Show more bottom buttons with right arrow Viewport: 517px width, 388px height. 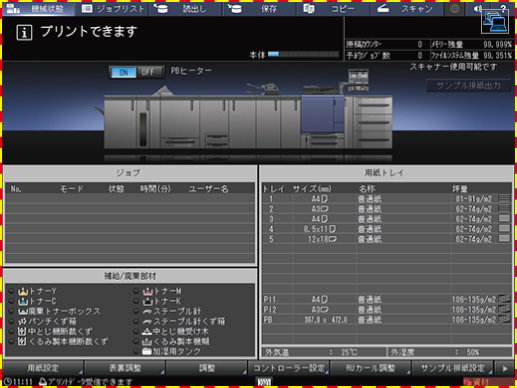[x=505, y=368]
